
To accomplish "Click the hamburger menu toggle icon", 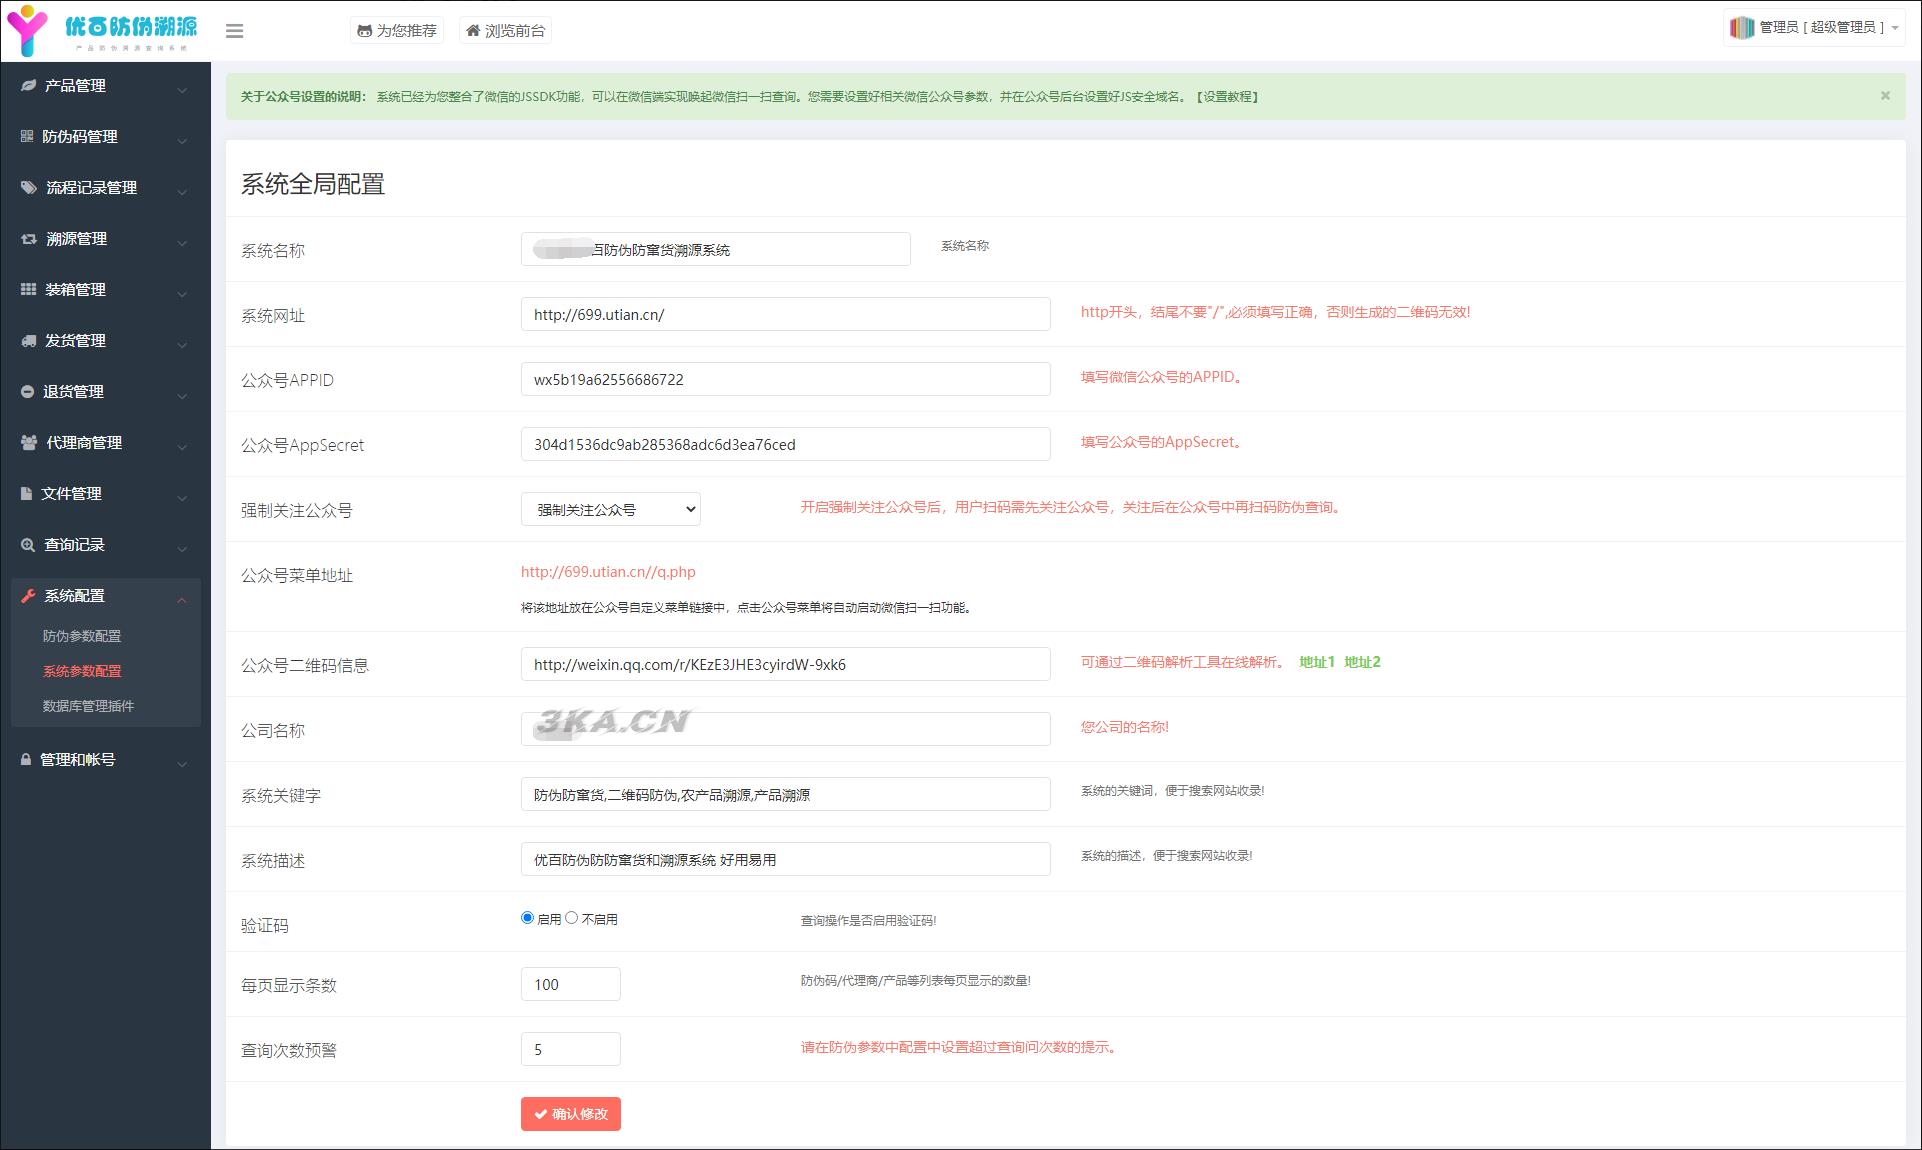I will click(235, 31).
